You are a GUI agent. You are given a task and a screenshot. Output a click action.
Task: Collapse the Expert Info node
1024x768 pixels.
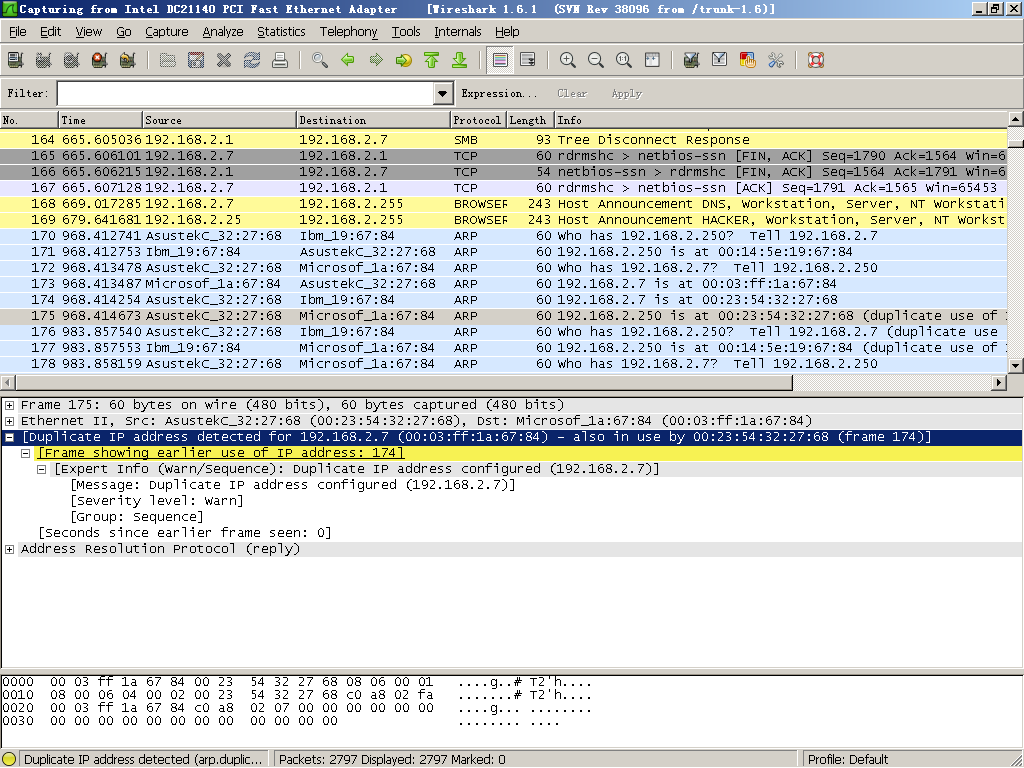(42, 469)
